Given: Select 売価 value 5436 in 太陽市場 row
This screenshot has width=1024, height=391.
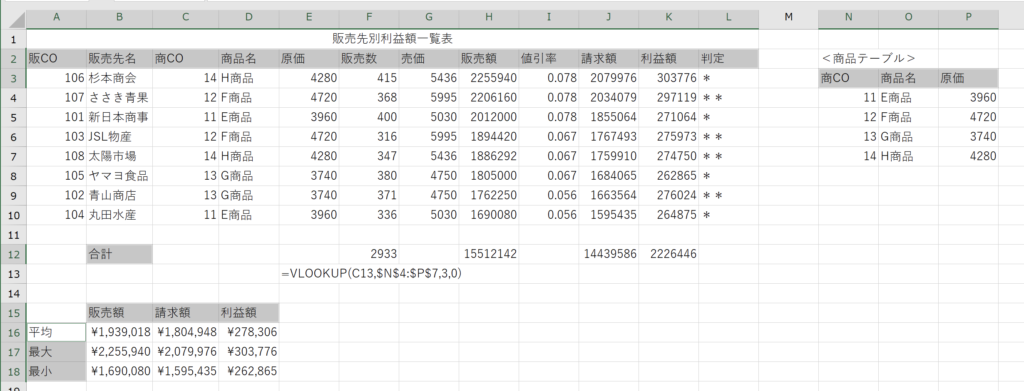Looking at the screenshot, I should pos(429,157).
